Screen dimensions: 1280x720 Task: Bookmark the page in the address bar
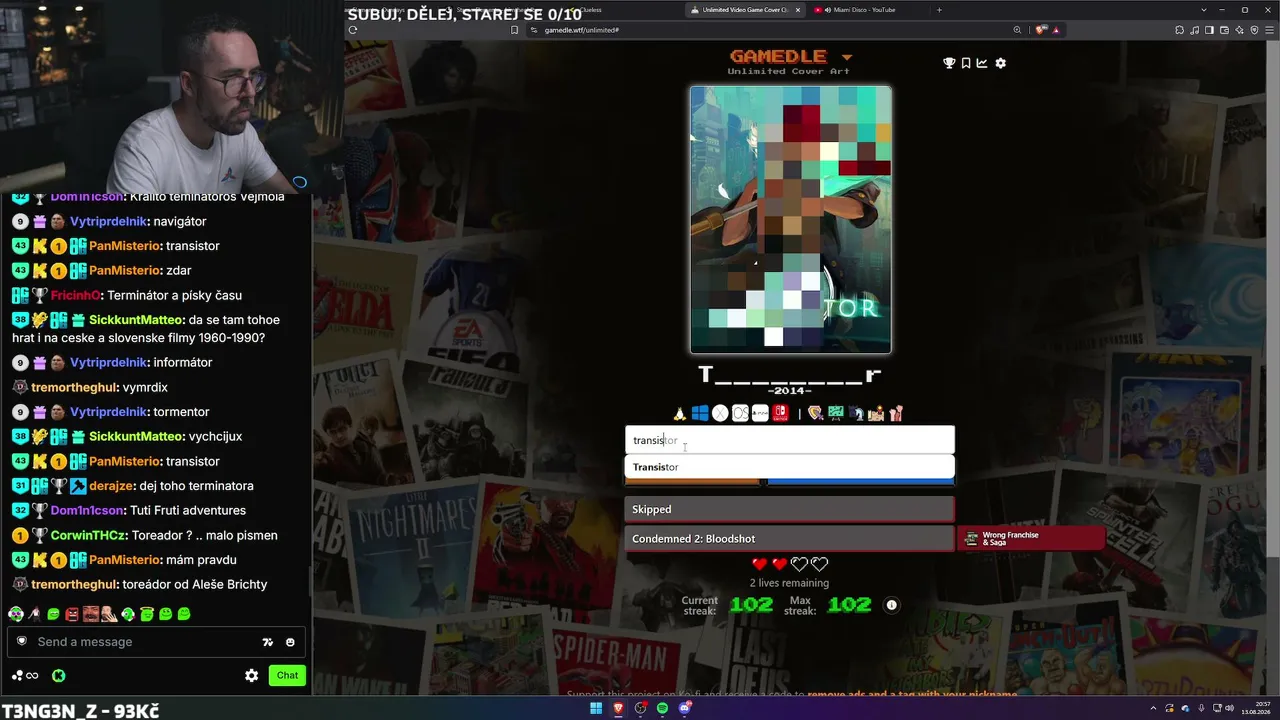point(515,30)
